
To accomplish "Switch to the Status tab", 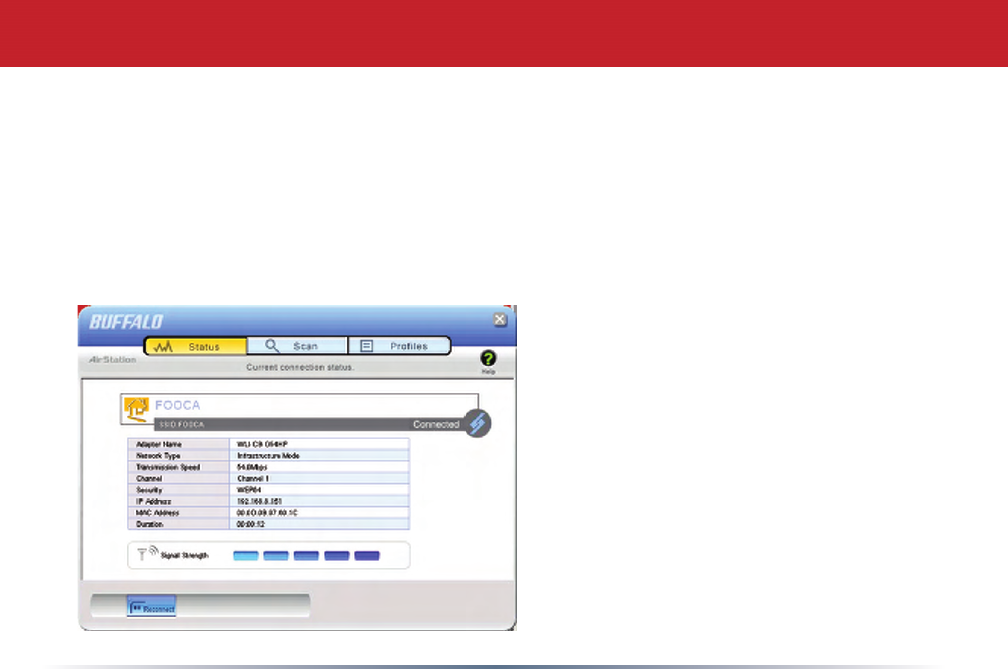I will click(195, 346).
